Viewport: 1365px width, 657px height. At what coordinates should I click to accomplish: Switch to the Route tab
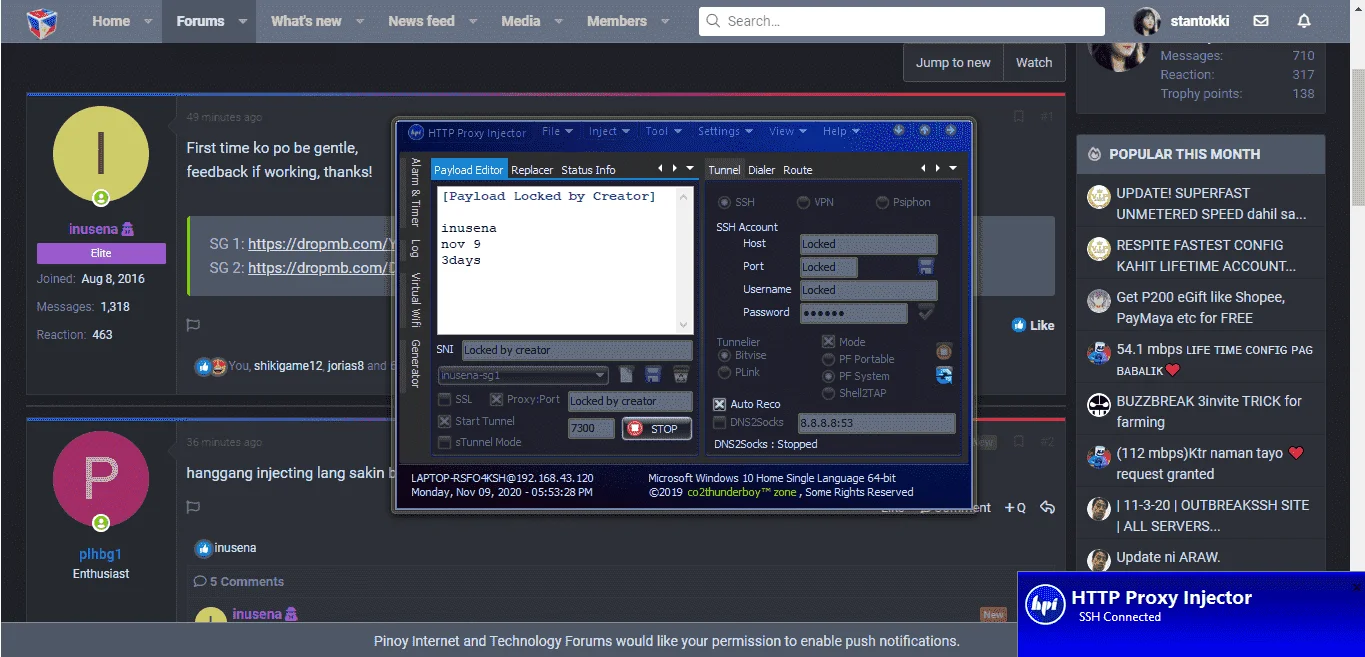(797, 170)
